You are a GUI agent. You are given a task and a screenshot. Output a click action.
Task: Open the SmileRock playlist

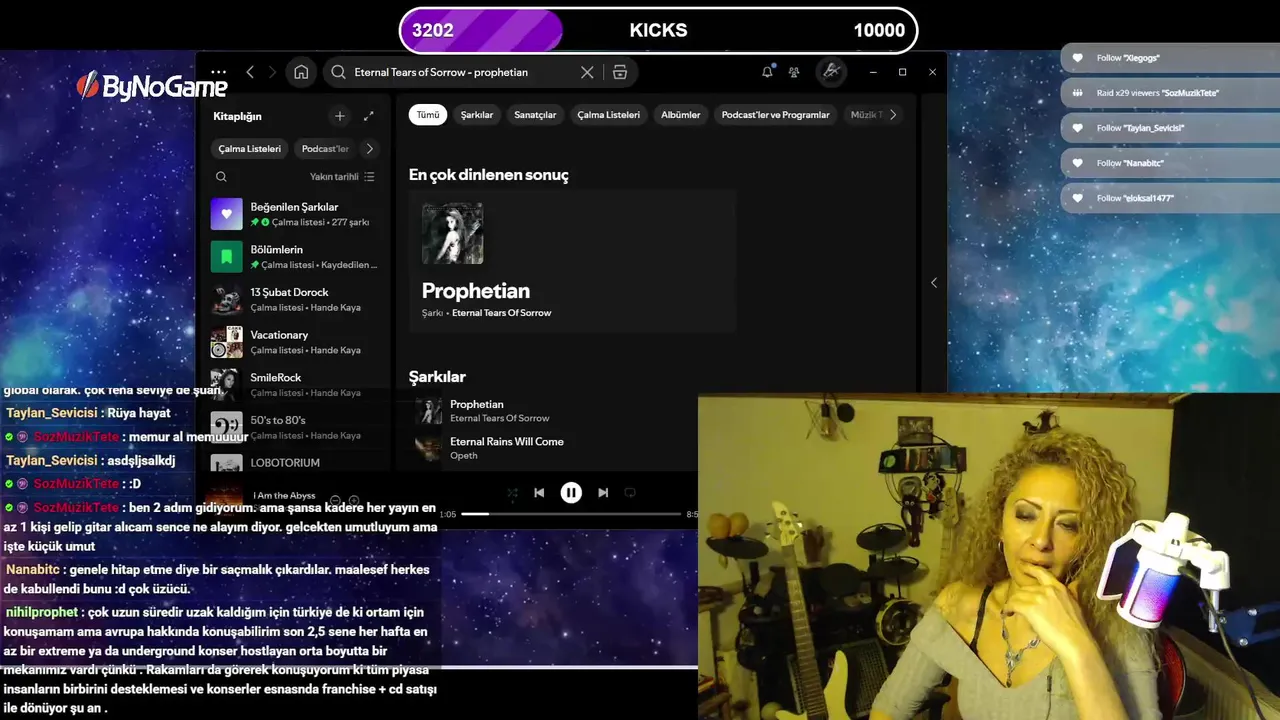click(296, 385)
